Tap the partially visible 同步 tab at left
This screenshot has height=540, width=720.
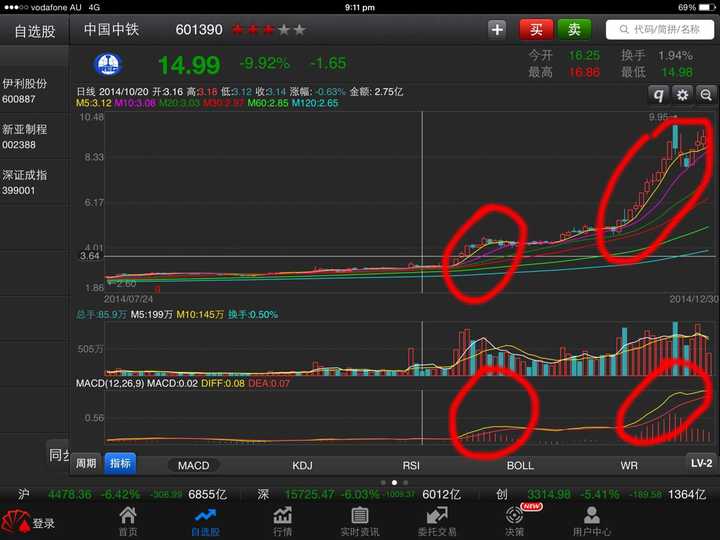[x=59, y=455]
